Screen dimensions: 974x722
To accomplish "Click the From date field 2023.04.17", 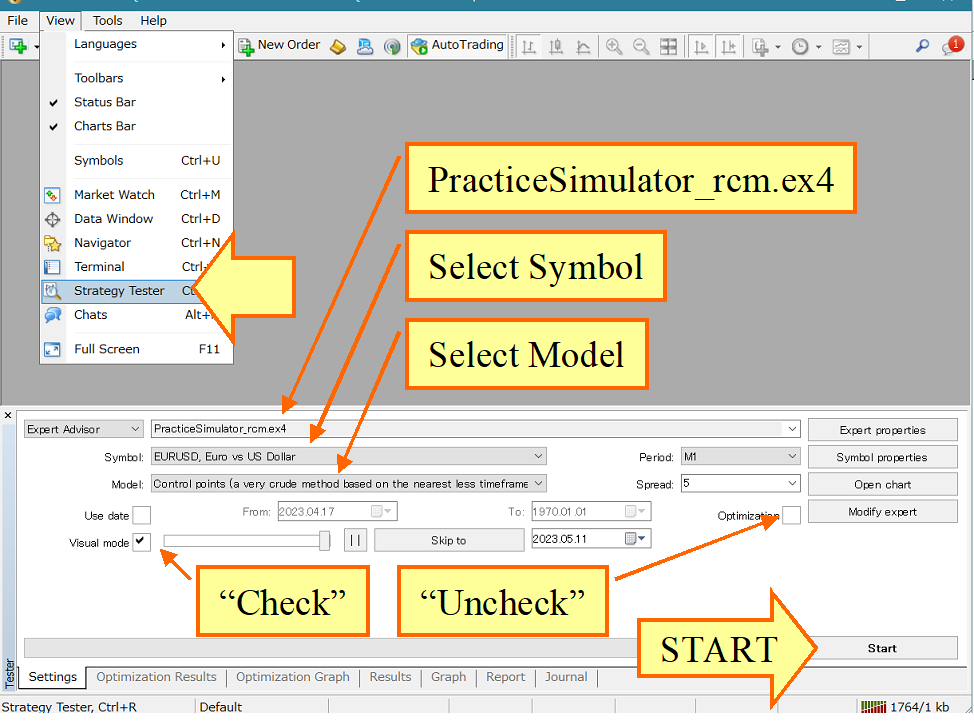I will [x=337, y=511].
